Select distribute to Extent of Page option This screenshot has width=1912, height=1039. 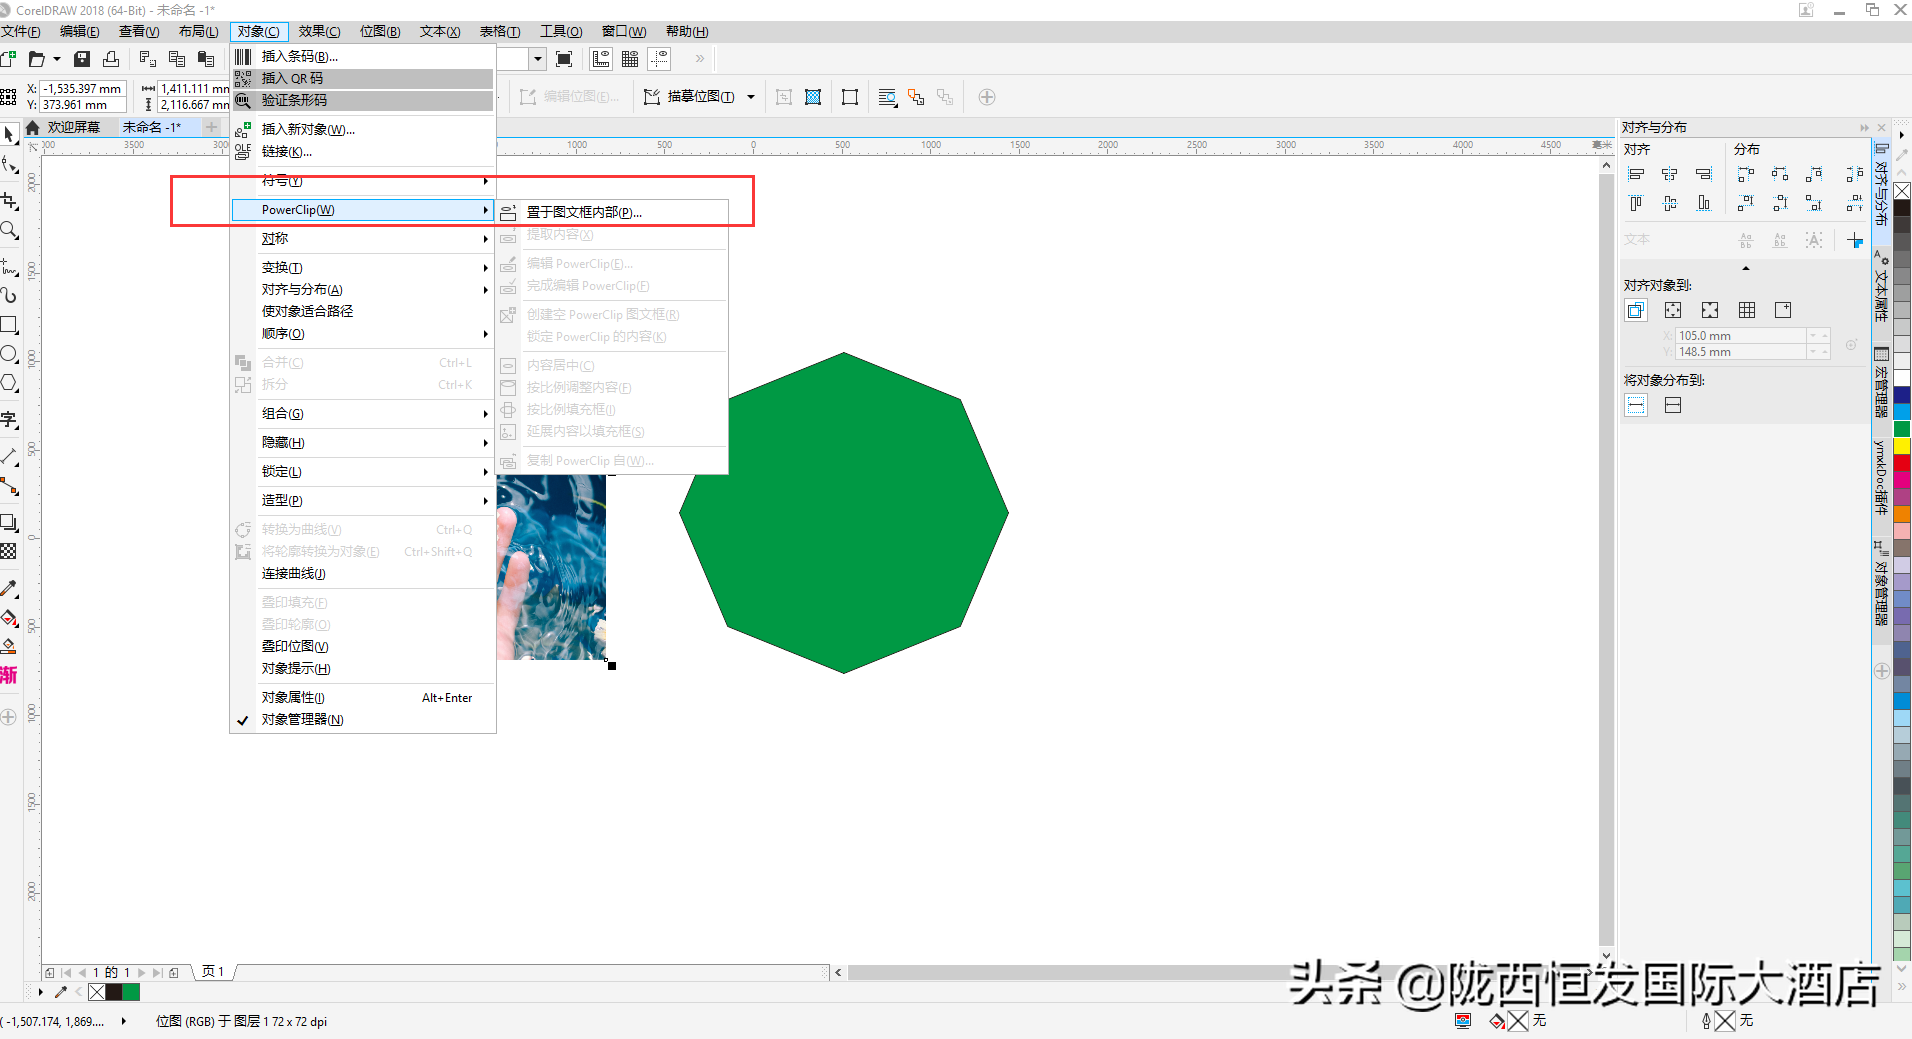(x=1673, y=405)
